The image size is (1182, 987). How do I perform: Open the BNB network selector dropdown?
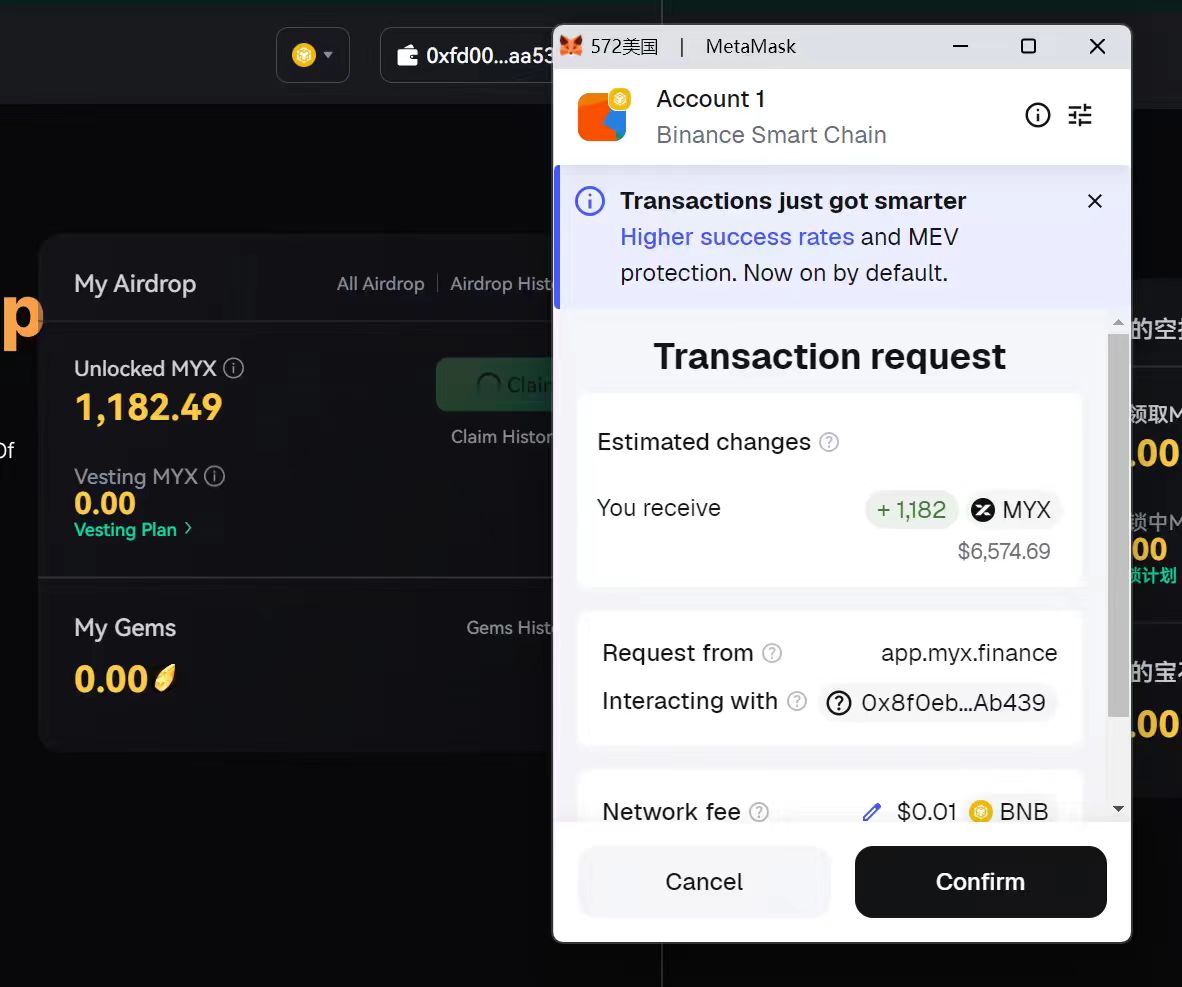(313, 55)
